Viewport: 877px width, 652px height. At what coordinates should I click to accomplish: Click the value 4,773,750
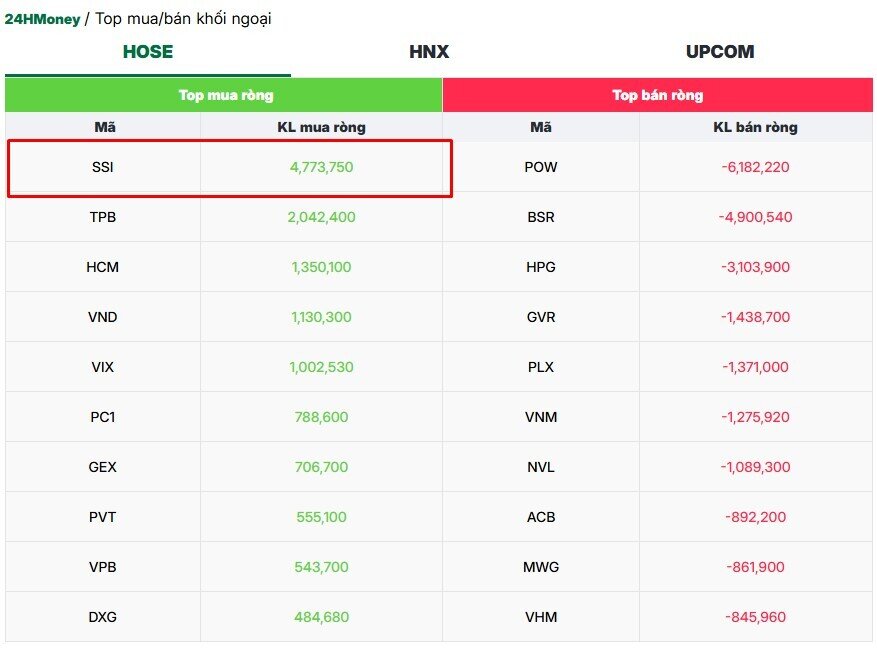pyautogui.click(x=322, y=167)
